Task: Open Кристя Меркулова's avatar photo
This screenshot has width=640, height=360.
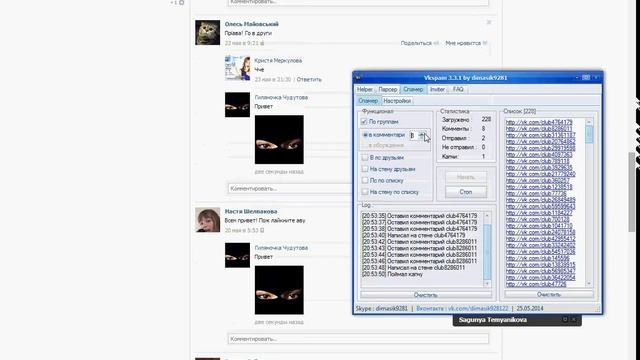Action: click(x=237, y=68)
